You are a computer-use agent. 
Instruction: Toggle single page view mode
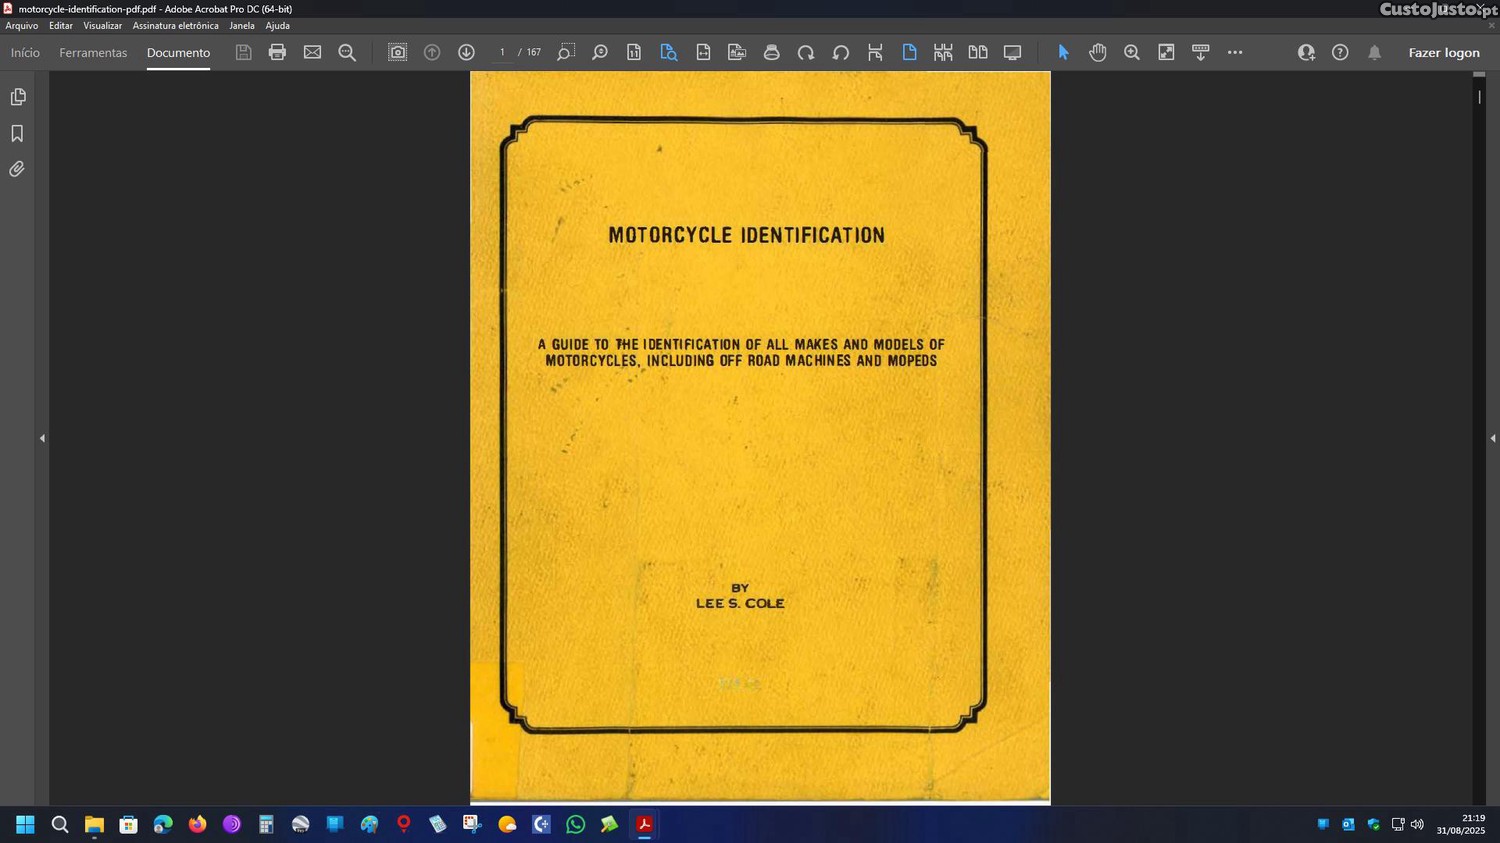click(x=909, y=52)
